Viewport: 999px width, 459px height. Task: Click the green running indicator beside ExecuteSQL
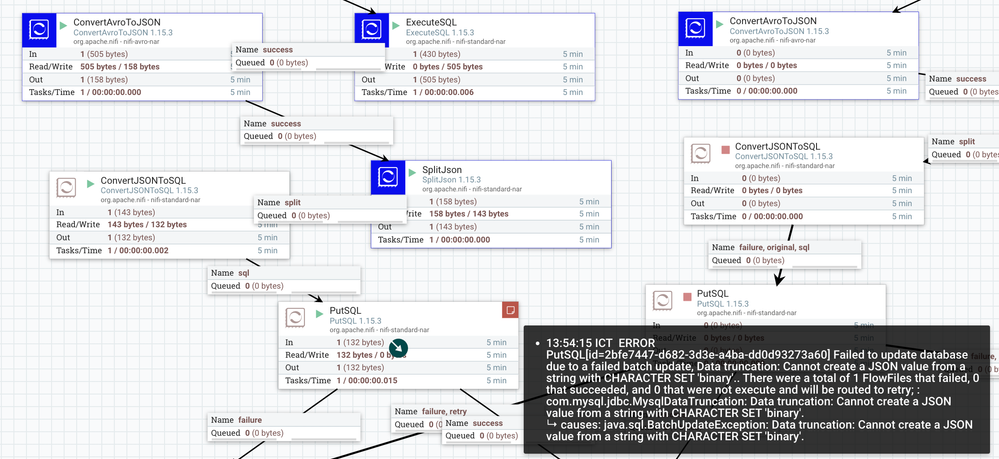[396, 26]
